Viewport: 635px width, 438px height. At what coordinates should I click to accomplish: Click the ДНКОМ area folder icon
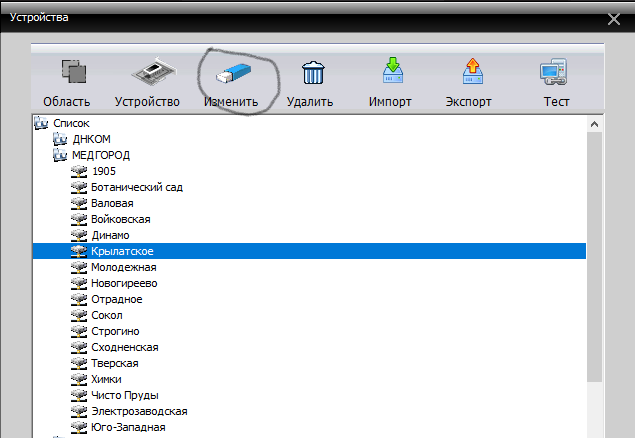(x=60, y=139)
